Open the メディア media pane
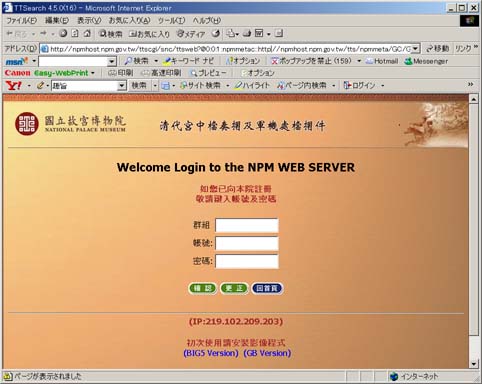This screenshot has height=384, width=482. (191, 34)
